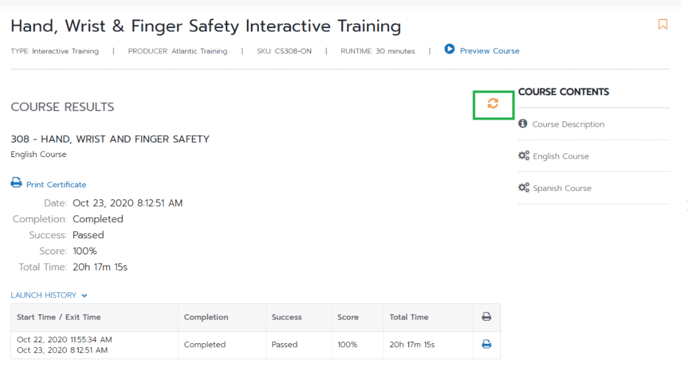Viewport: 688px width, 381px height.
Task: Click the Type: Interactive Training text
Action: [55, 51]
